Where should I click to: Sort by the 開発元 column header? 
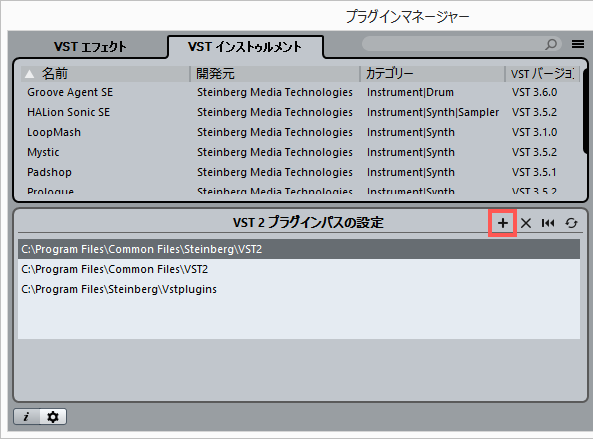pyautogui.click(x=275, y=74)
